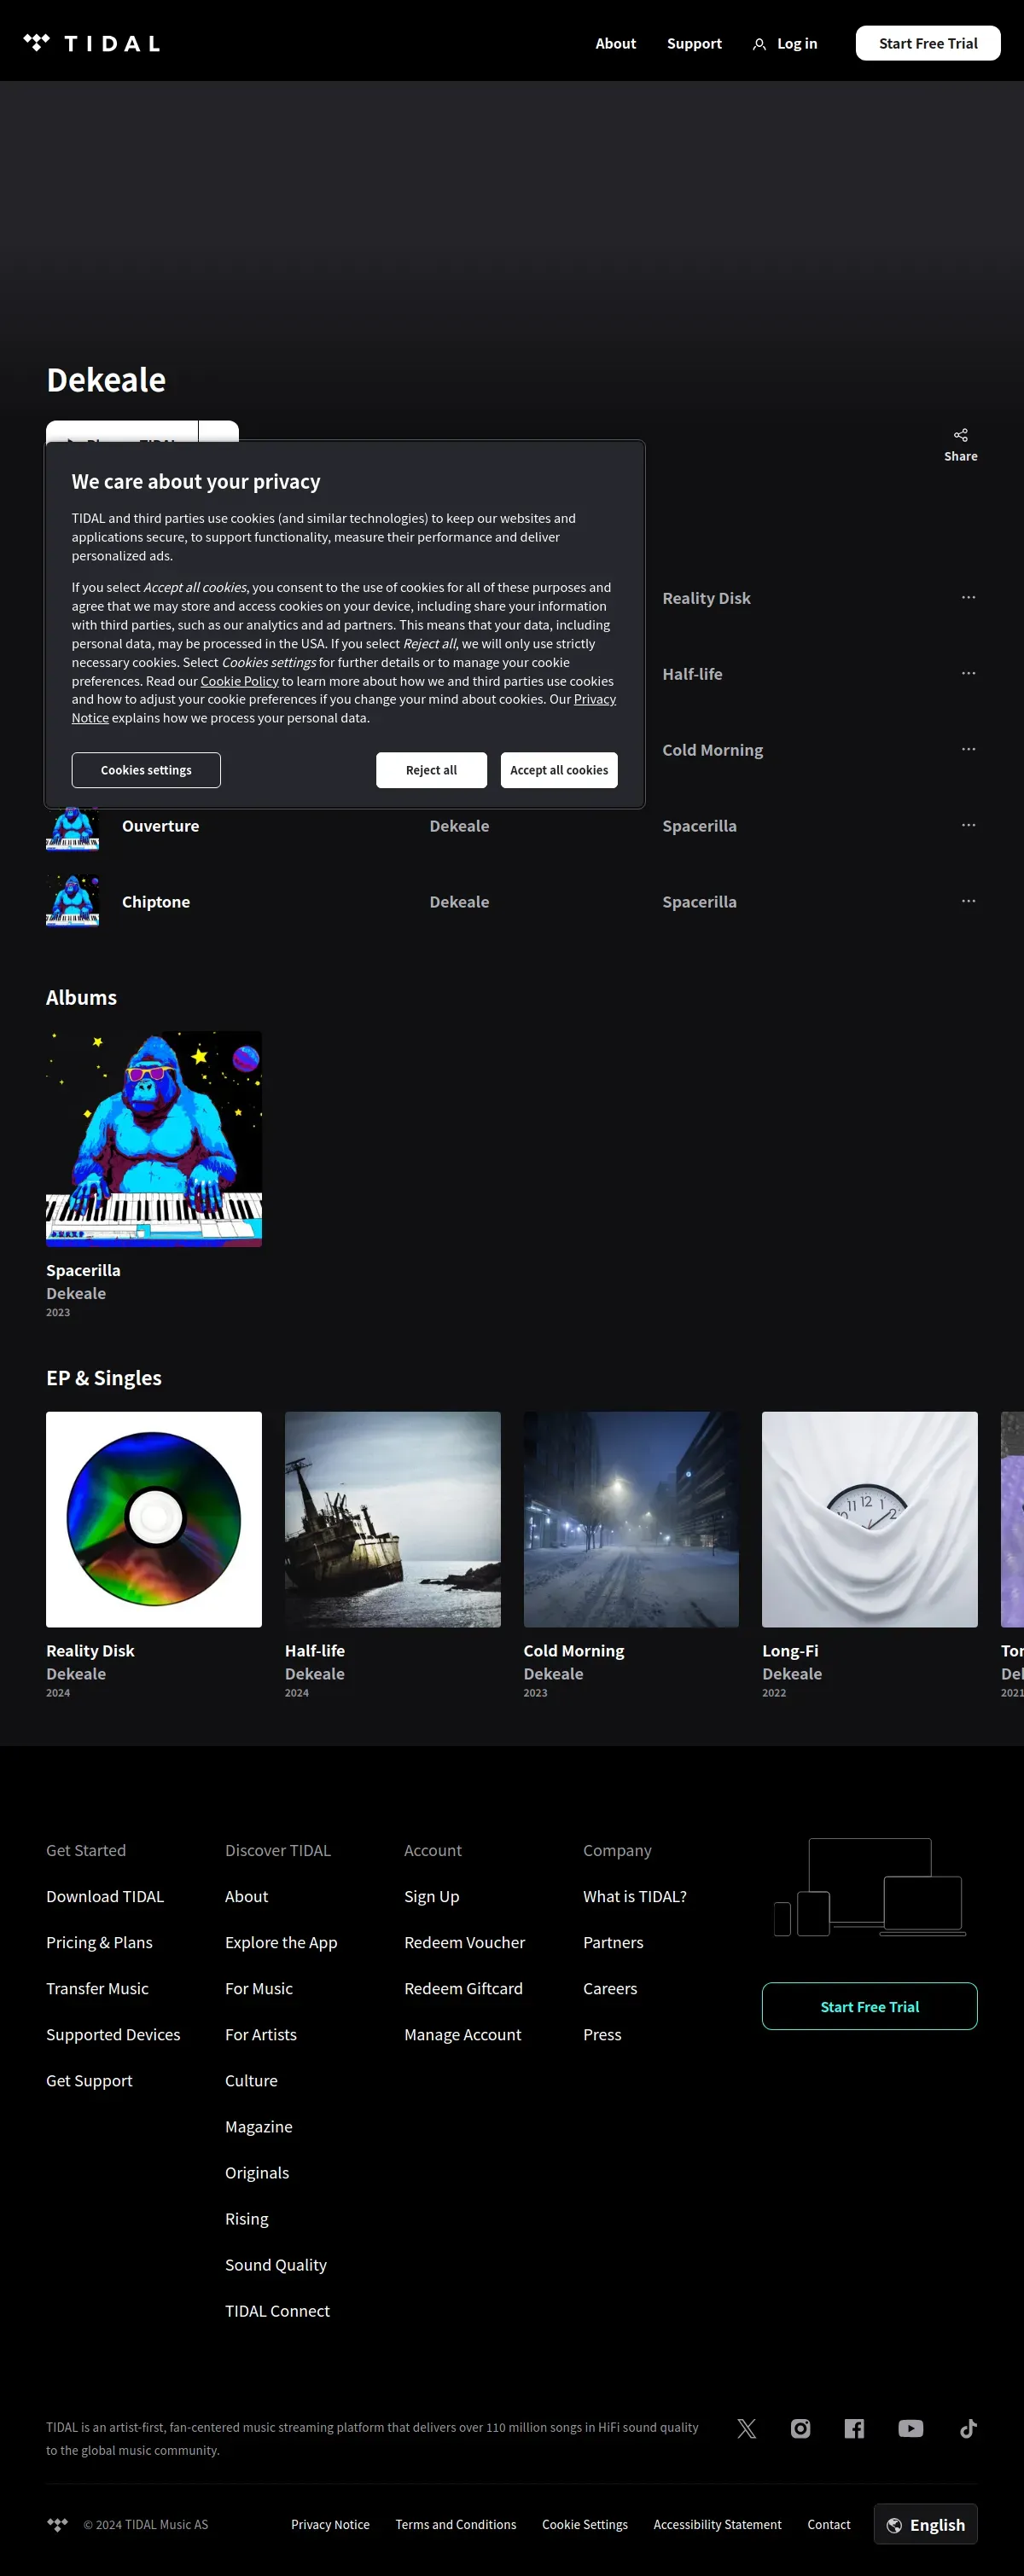Open Long-Fi single cover

tap(870, 1519)
